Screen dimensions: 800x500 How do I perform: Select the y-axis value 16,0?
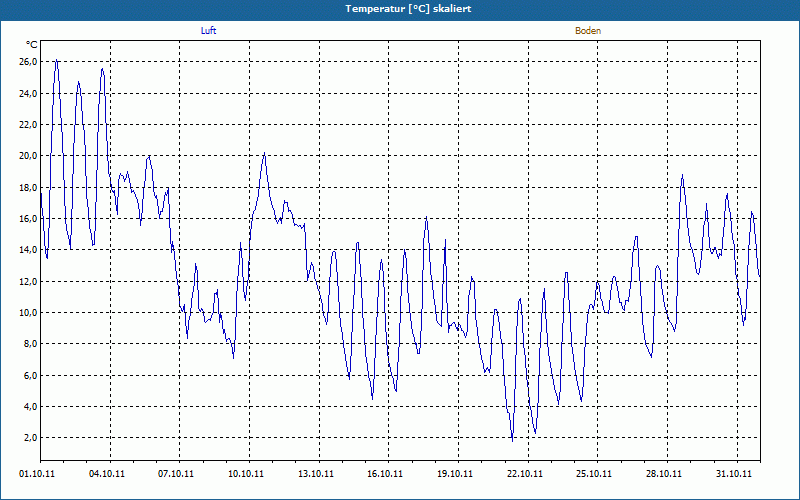[28, 218]
